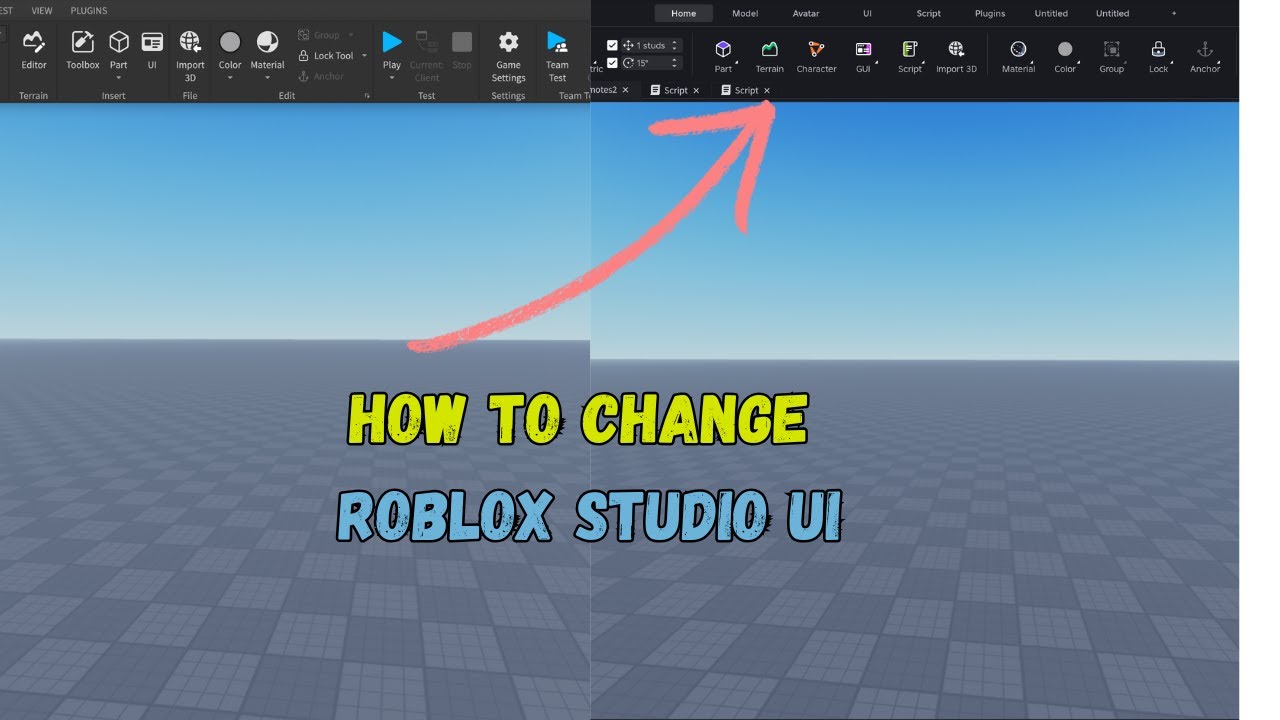Switch to the PLUGINS tab in classic ribbon
The height and width of the screenshot is (720, 1280).
[89, 11]
